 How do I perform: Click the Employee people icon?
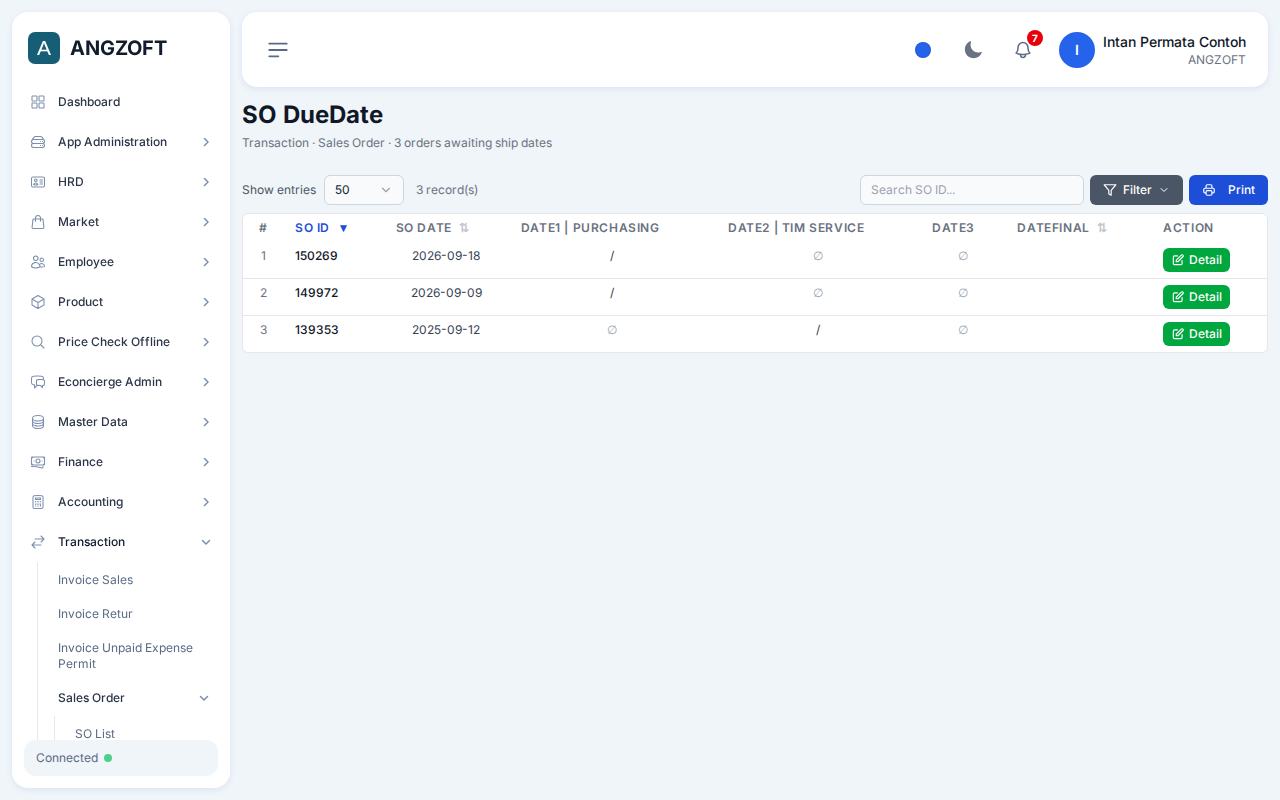coord(38,262)
